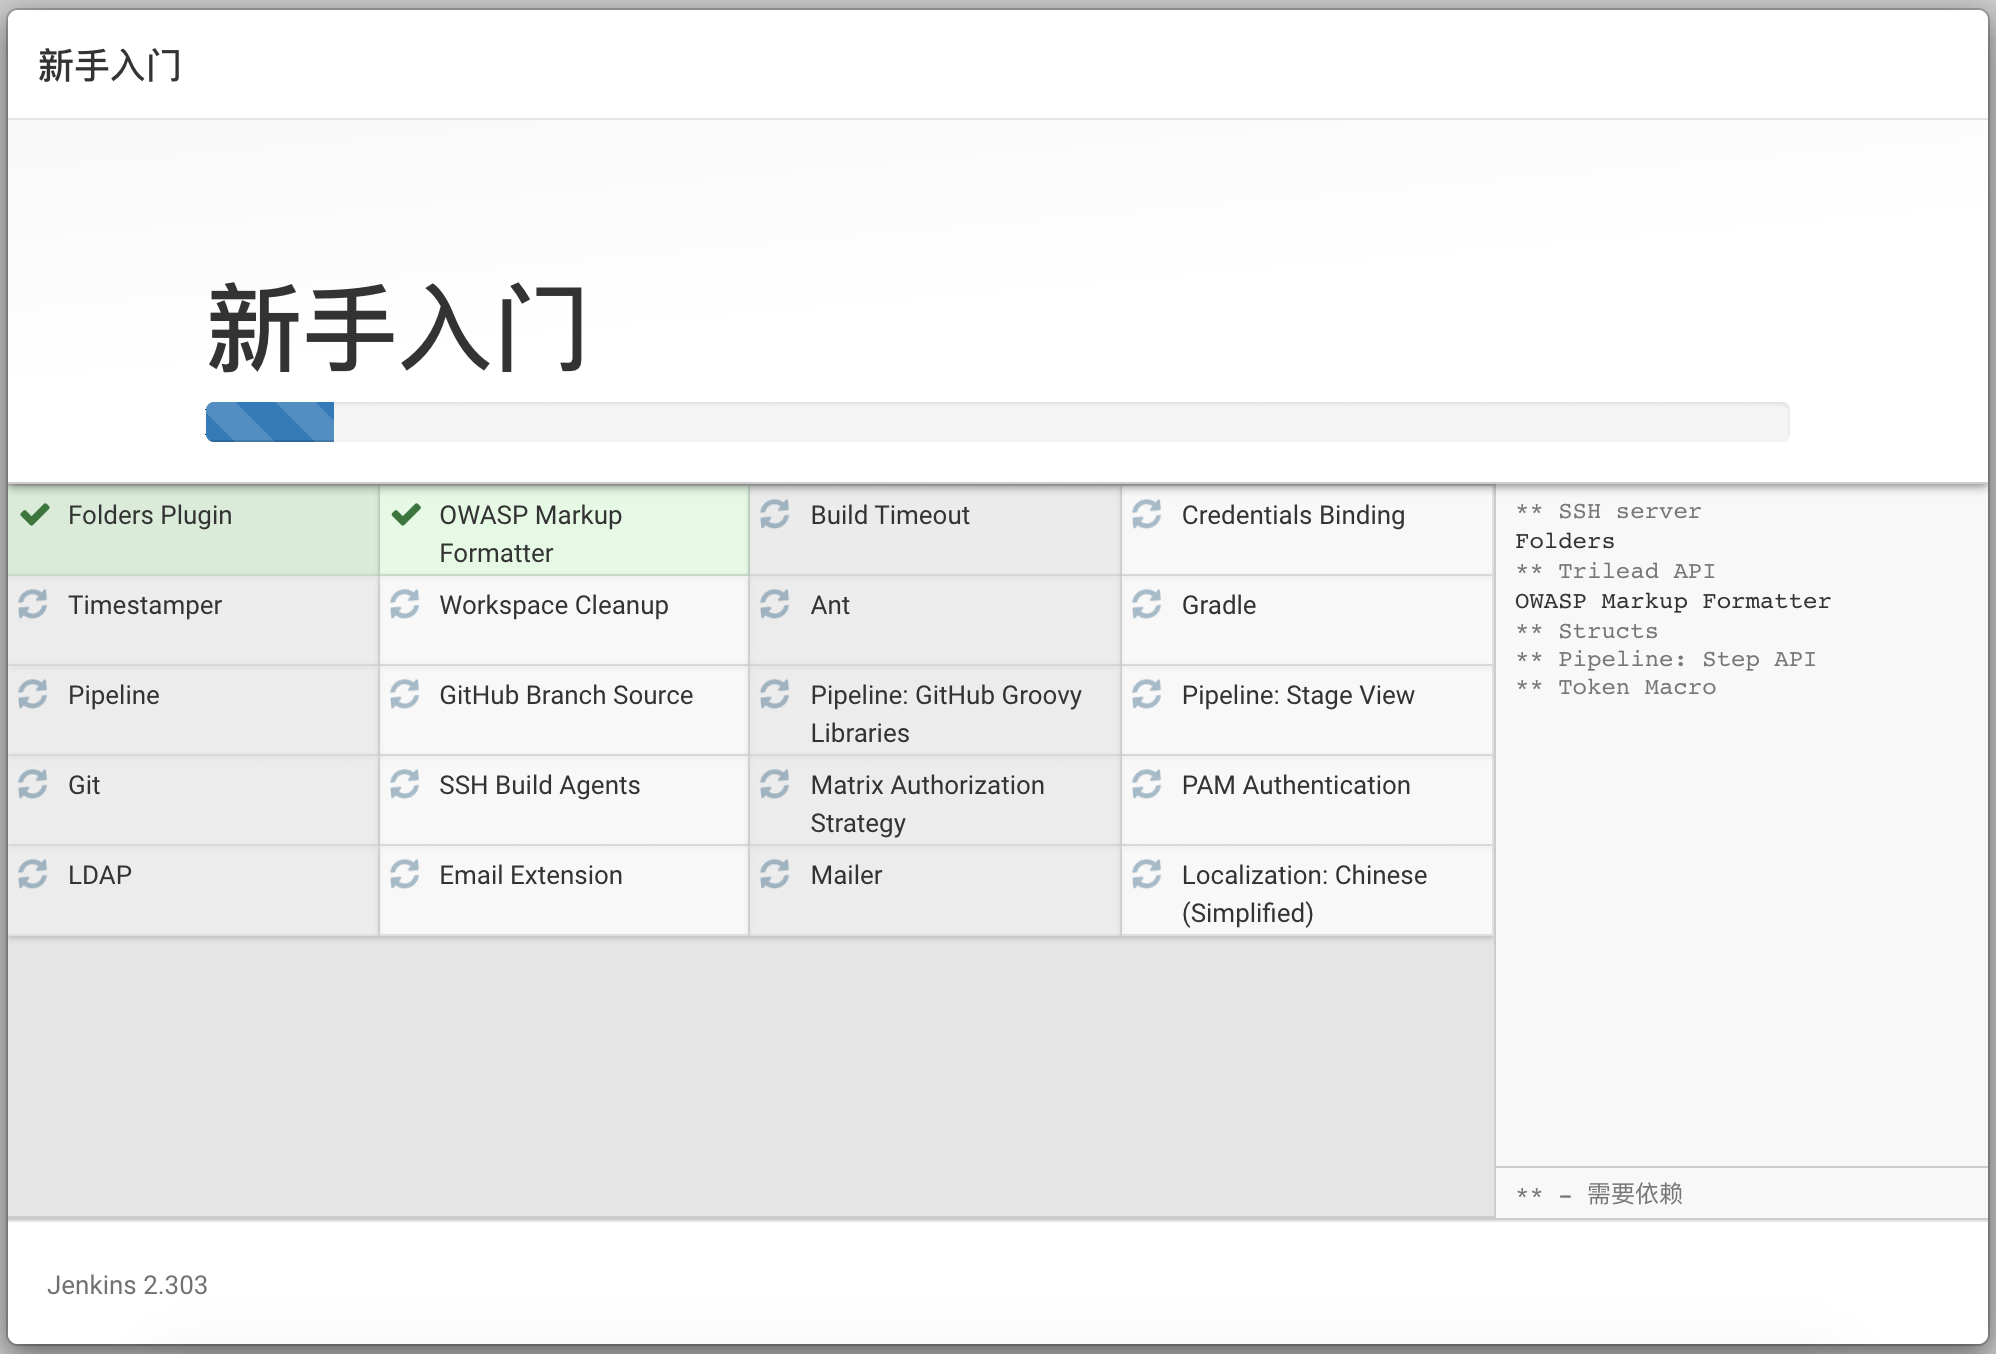1996x1354 pixels.
Task: Click the green checkmark beside Folders Plugin
Action: point(35,515)
